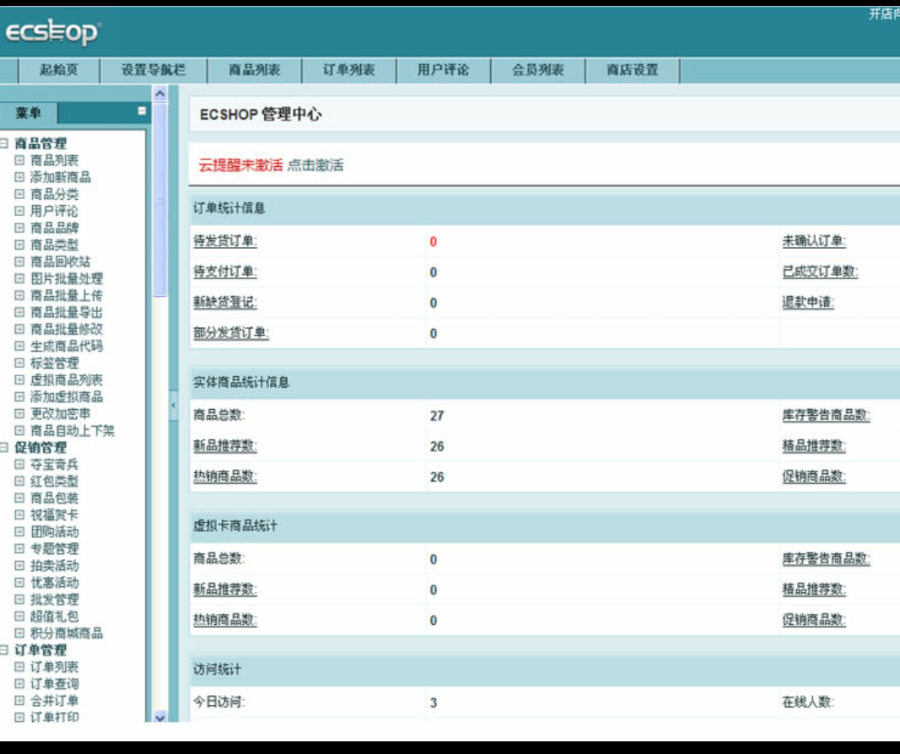Viewport: 900px width, 754px height.
Task: Open 添加虚拟商品 in the sidebar
Action: point(67,397)
